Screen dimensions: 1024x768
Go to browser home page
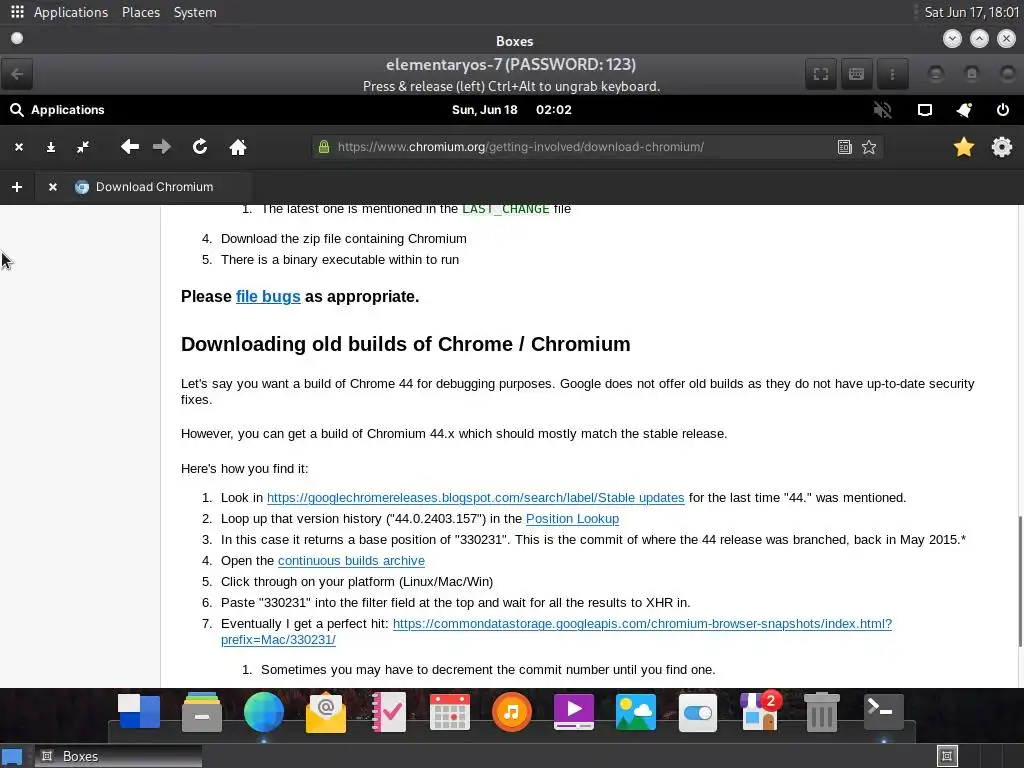pos(238,147)
